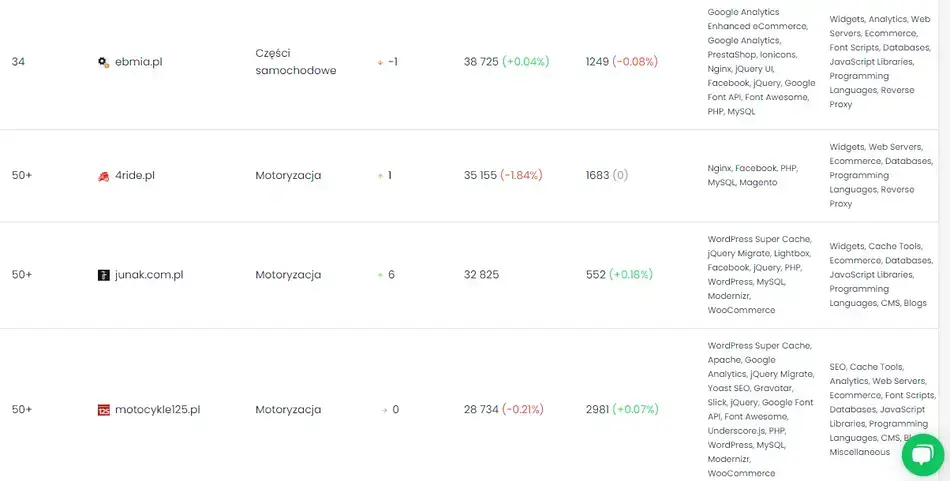This screenshot has width=950, height=481.
Task: Click Motoryzacja category in the junak.com.pl row
Action: point(288,275)
